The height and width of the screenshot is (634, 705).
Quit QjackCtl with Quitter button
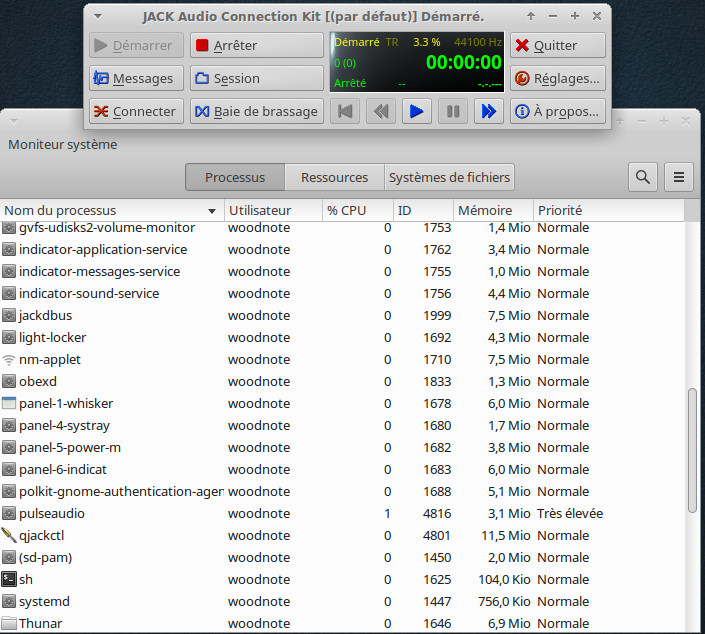557,45
